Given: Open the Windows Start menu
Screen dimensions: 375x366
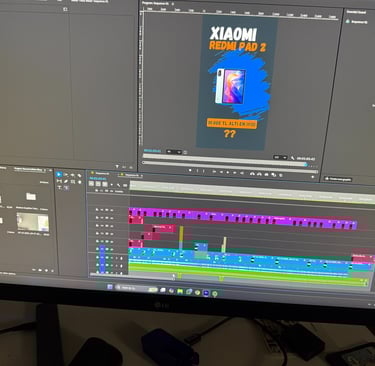Looking at the screenshot, I should click(x=110, y=287).
